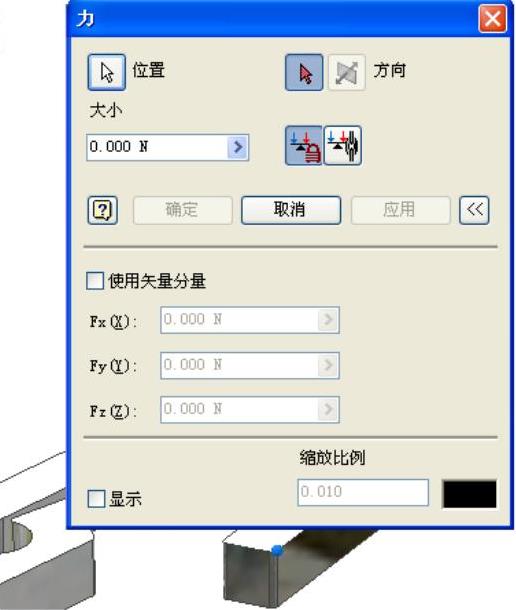
Task: Select the 位置 location picker arrow
Action: [107, 72]
